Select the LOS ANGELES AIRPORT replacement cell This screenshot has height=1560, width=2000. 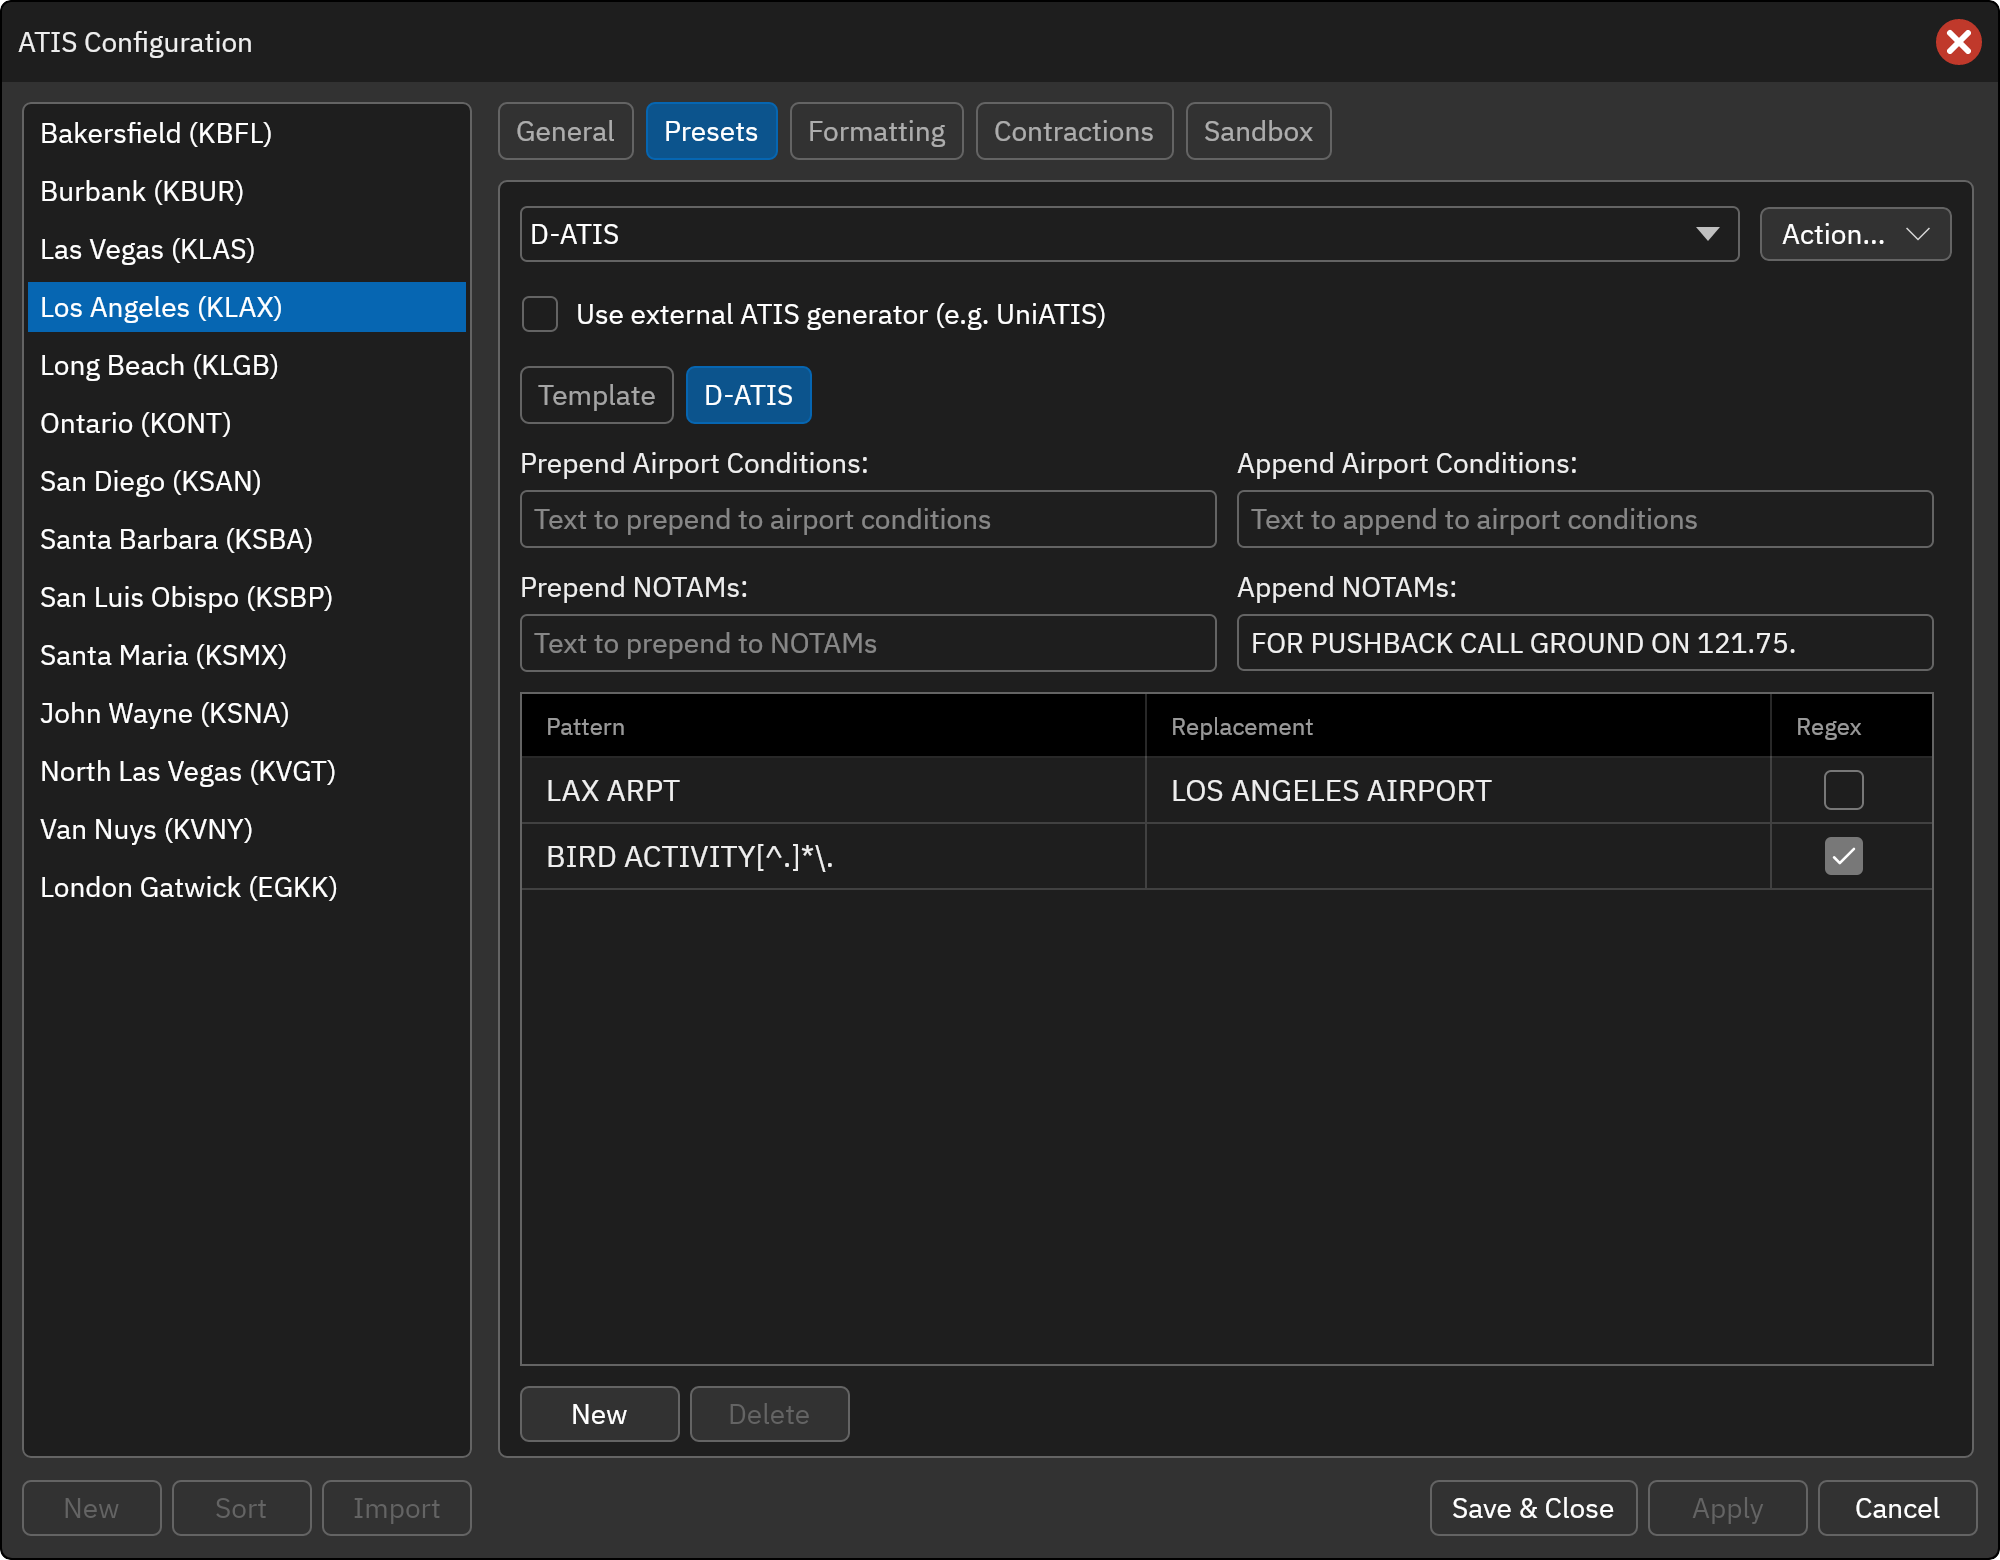point(1458,790)
